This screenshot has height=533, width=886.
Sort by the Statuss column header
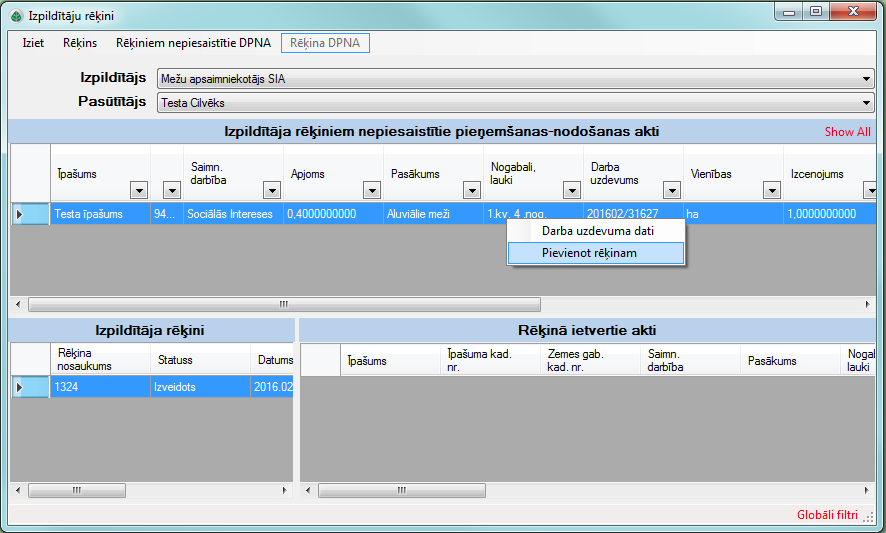click(175, 360)
